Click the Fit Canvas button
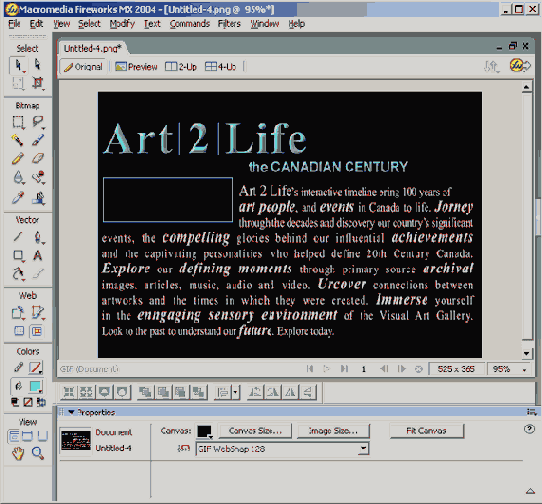The width and height of the screenshot is (542, 504). (x=427, y=431)
